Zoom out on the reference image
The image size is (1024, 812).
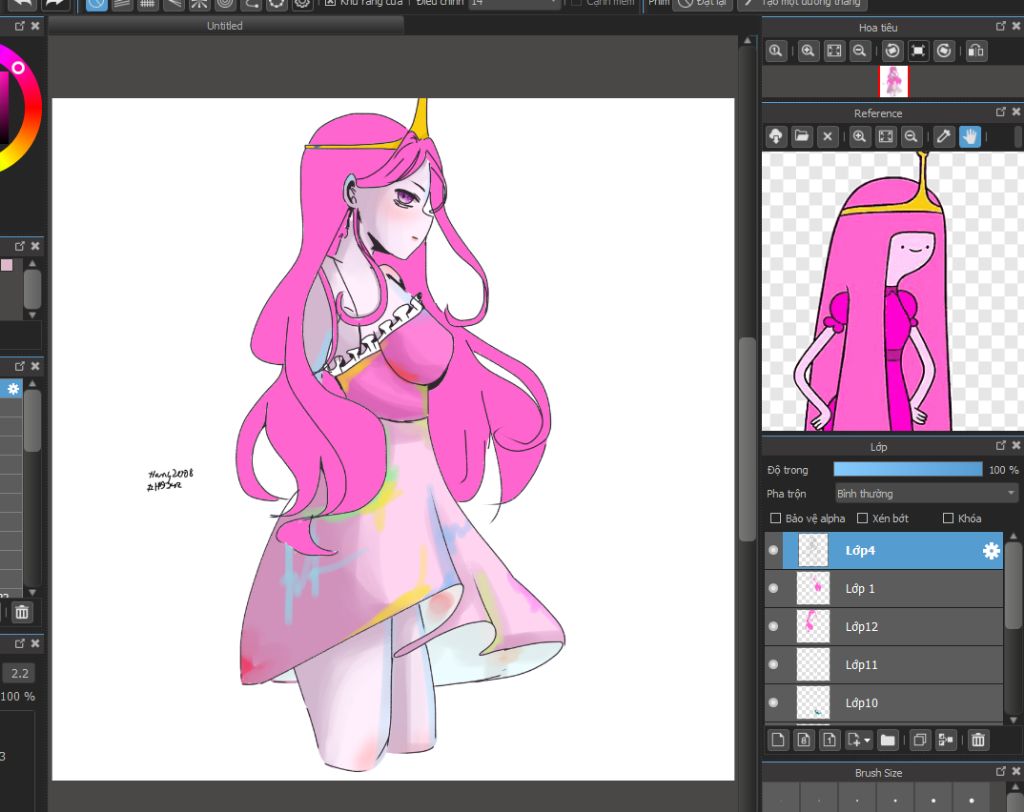tap(911, 137)
